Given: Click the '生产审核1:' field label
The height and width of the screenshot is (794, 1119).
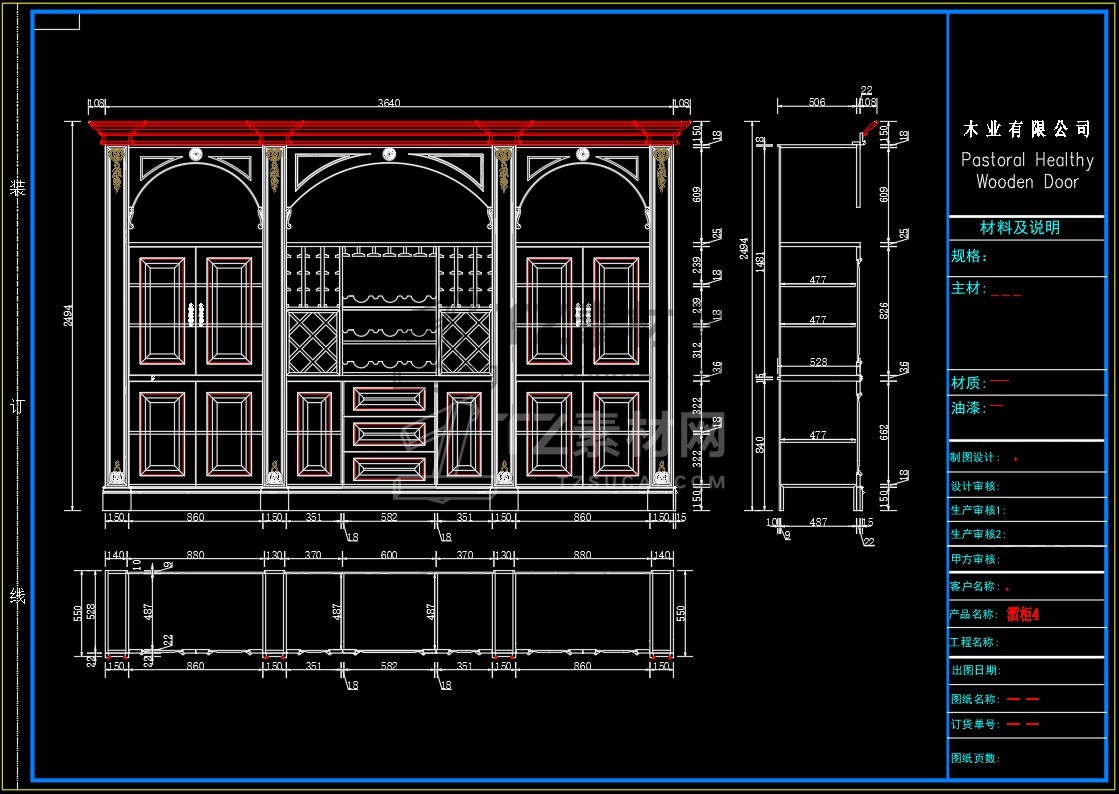Looking at the screenshot, I should (978, 510).
